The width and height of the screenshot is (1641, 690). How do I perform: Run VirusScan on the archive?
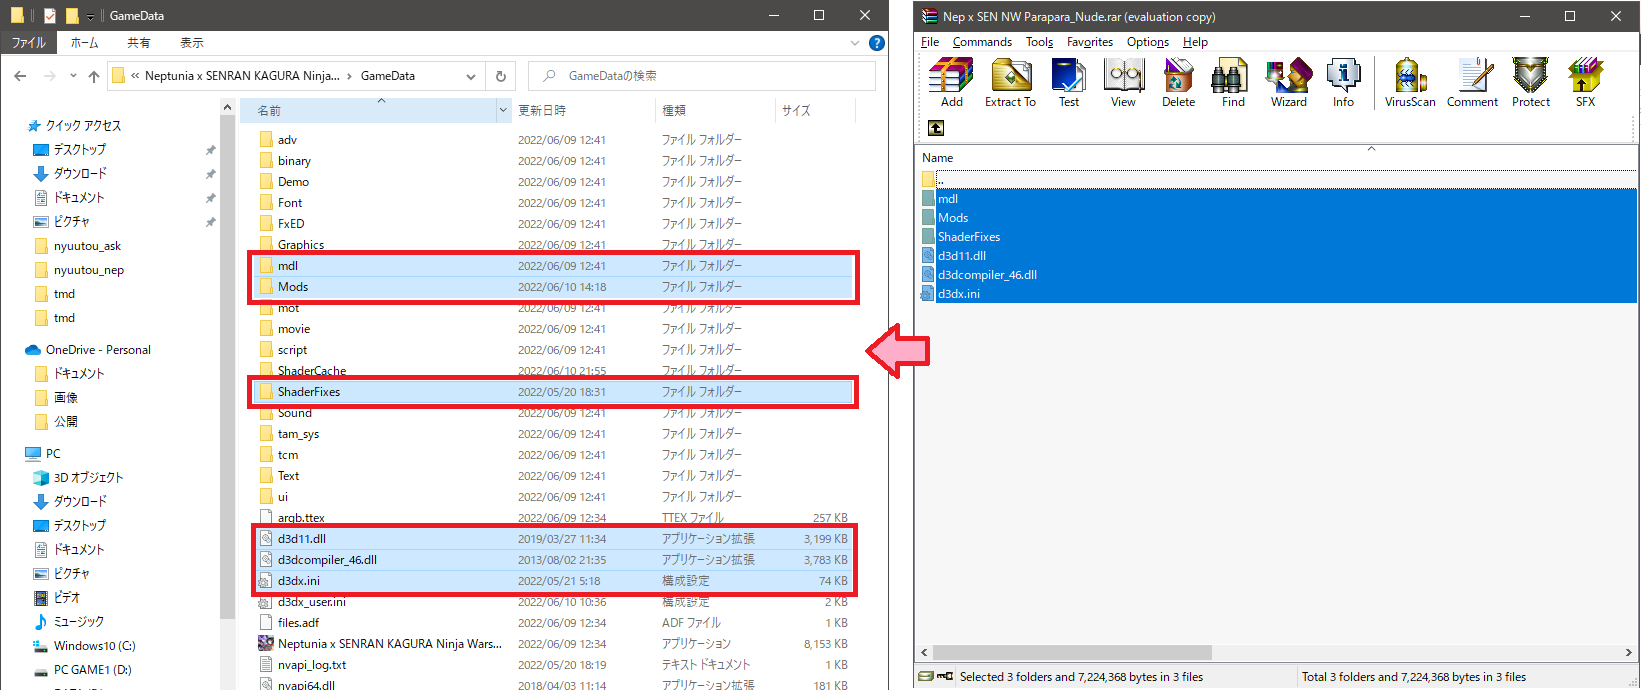pos(1410,82)
